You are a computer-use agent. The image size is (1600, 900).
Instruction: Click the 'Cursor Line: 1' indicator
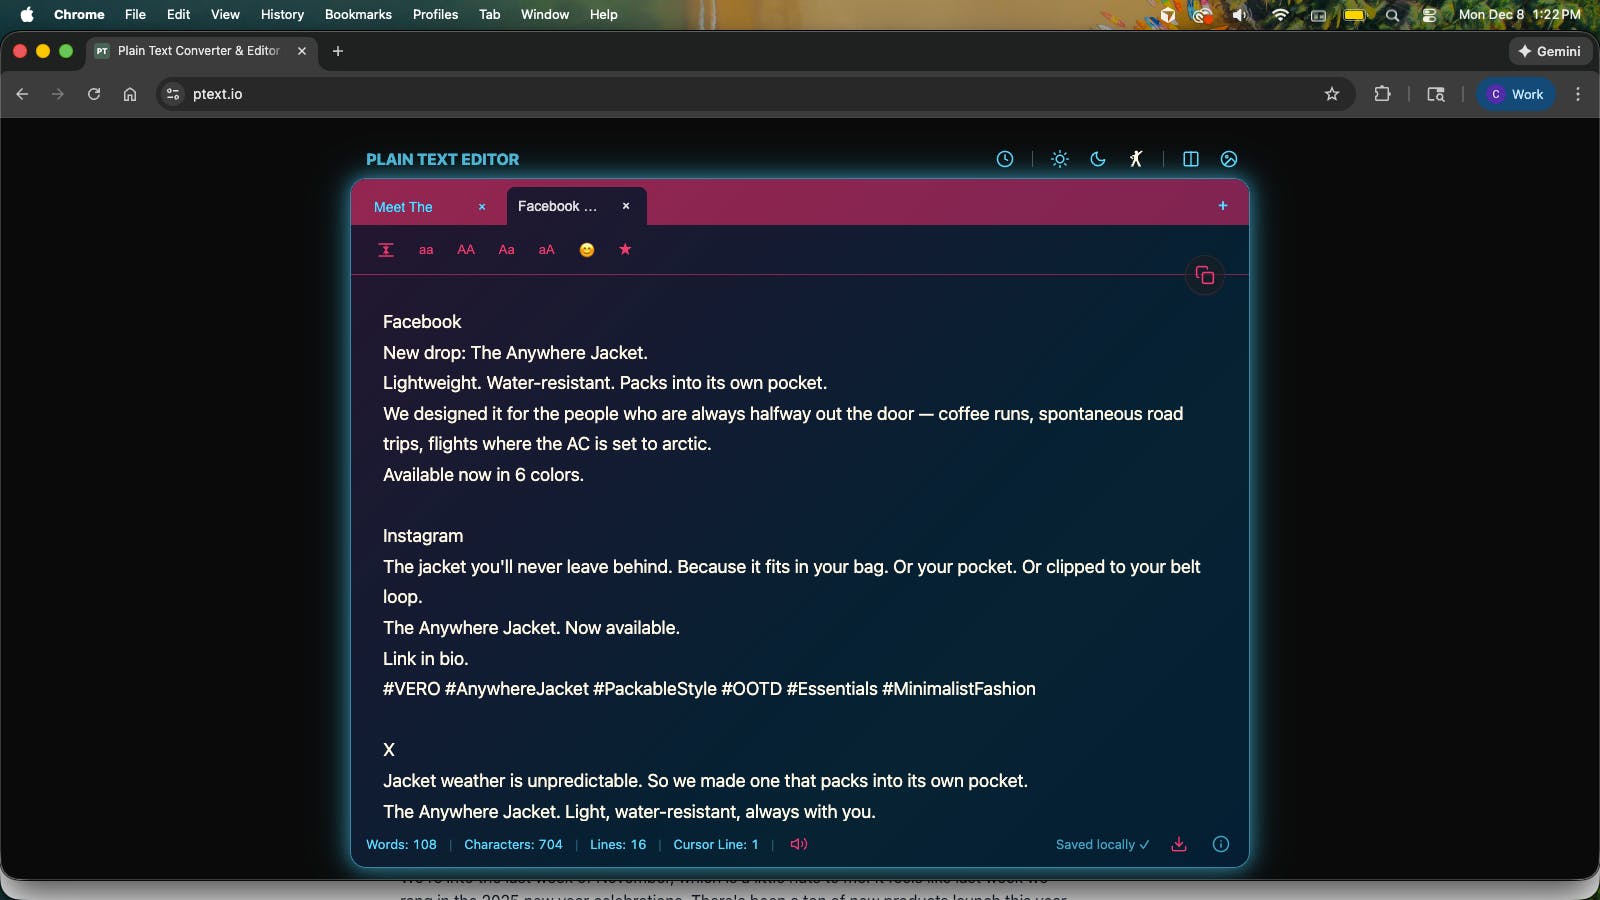point(716,845)
